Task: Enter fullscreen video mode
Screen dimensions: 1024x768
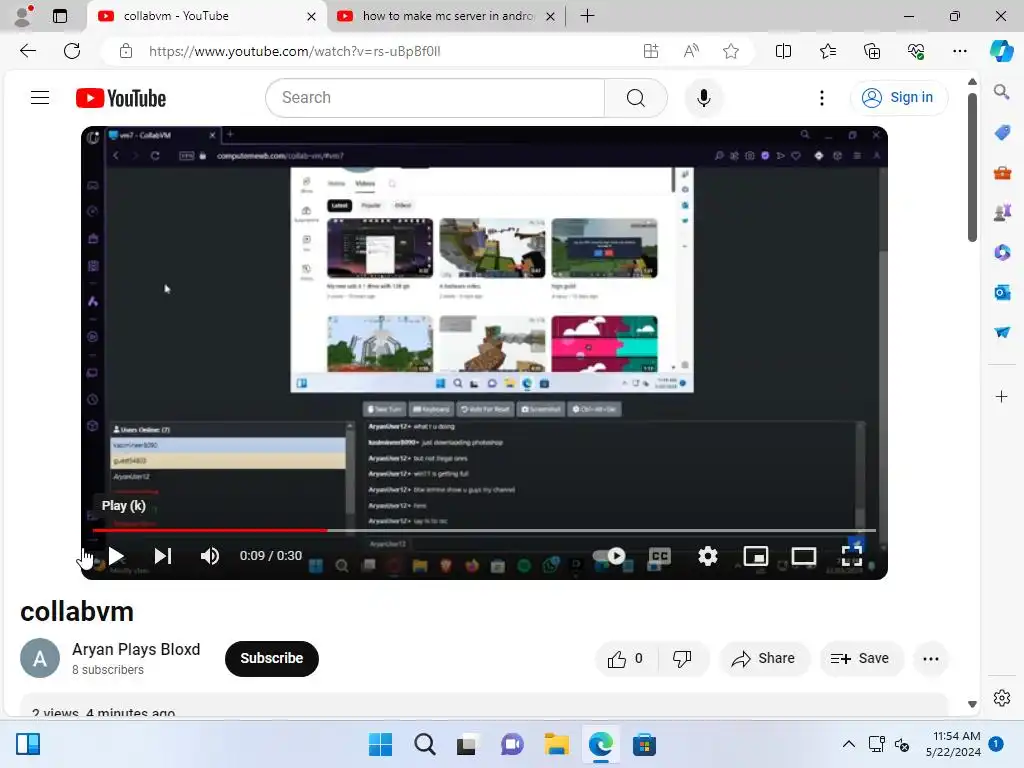Action: [x=852, y=556]
